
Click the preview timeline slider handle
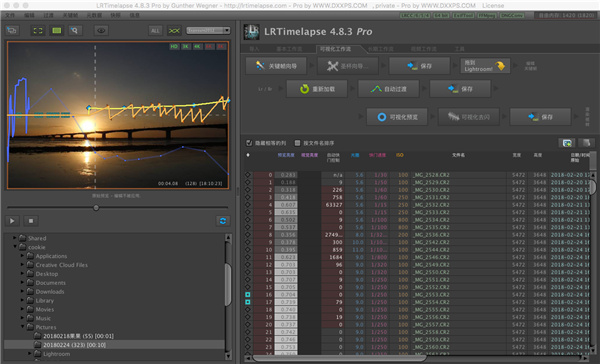point(96,208)
